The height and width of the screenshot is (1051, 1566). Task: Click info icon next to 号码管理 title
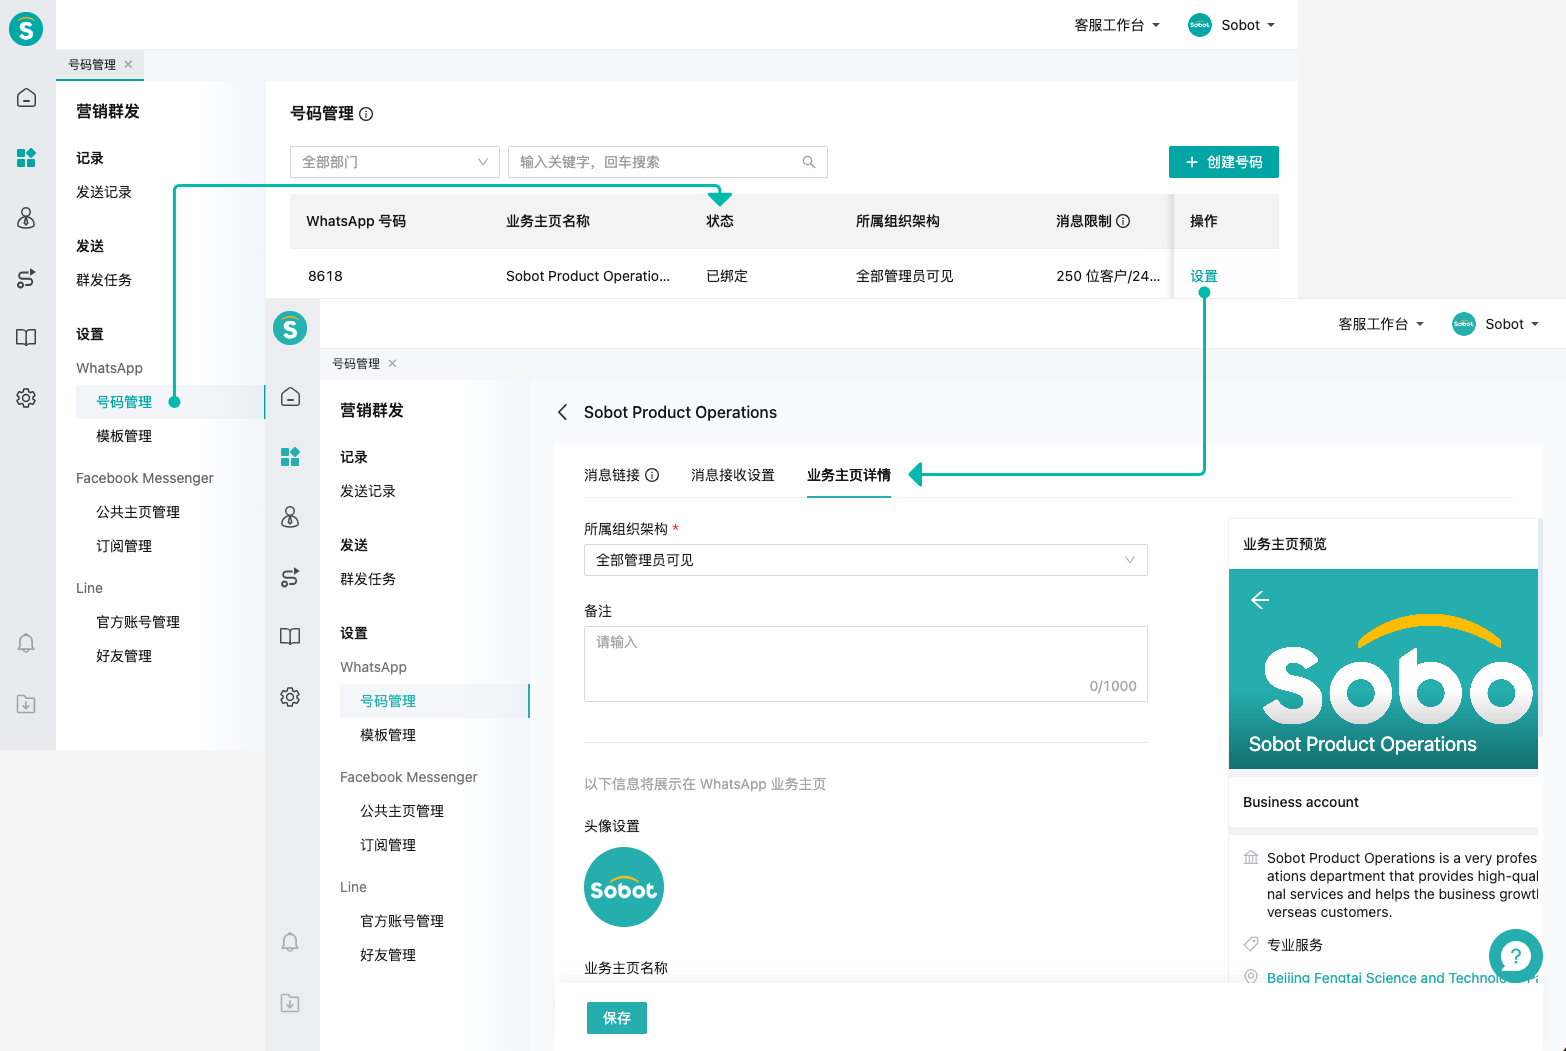366,114
